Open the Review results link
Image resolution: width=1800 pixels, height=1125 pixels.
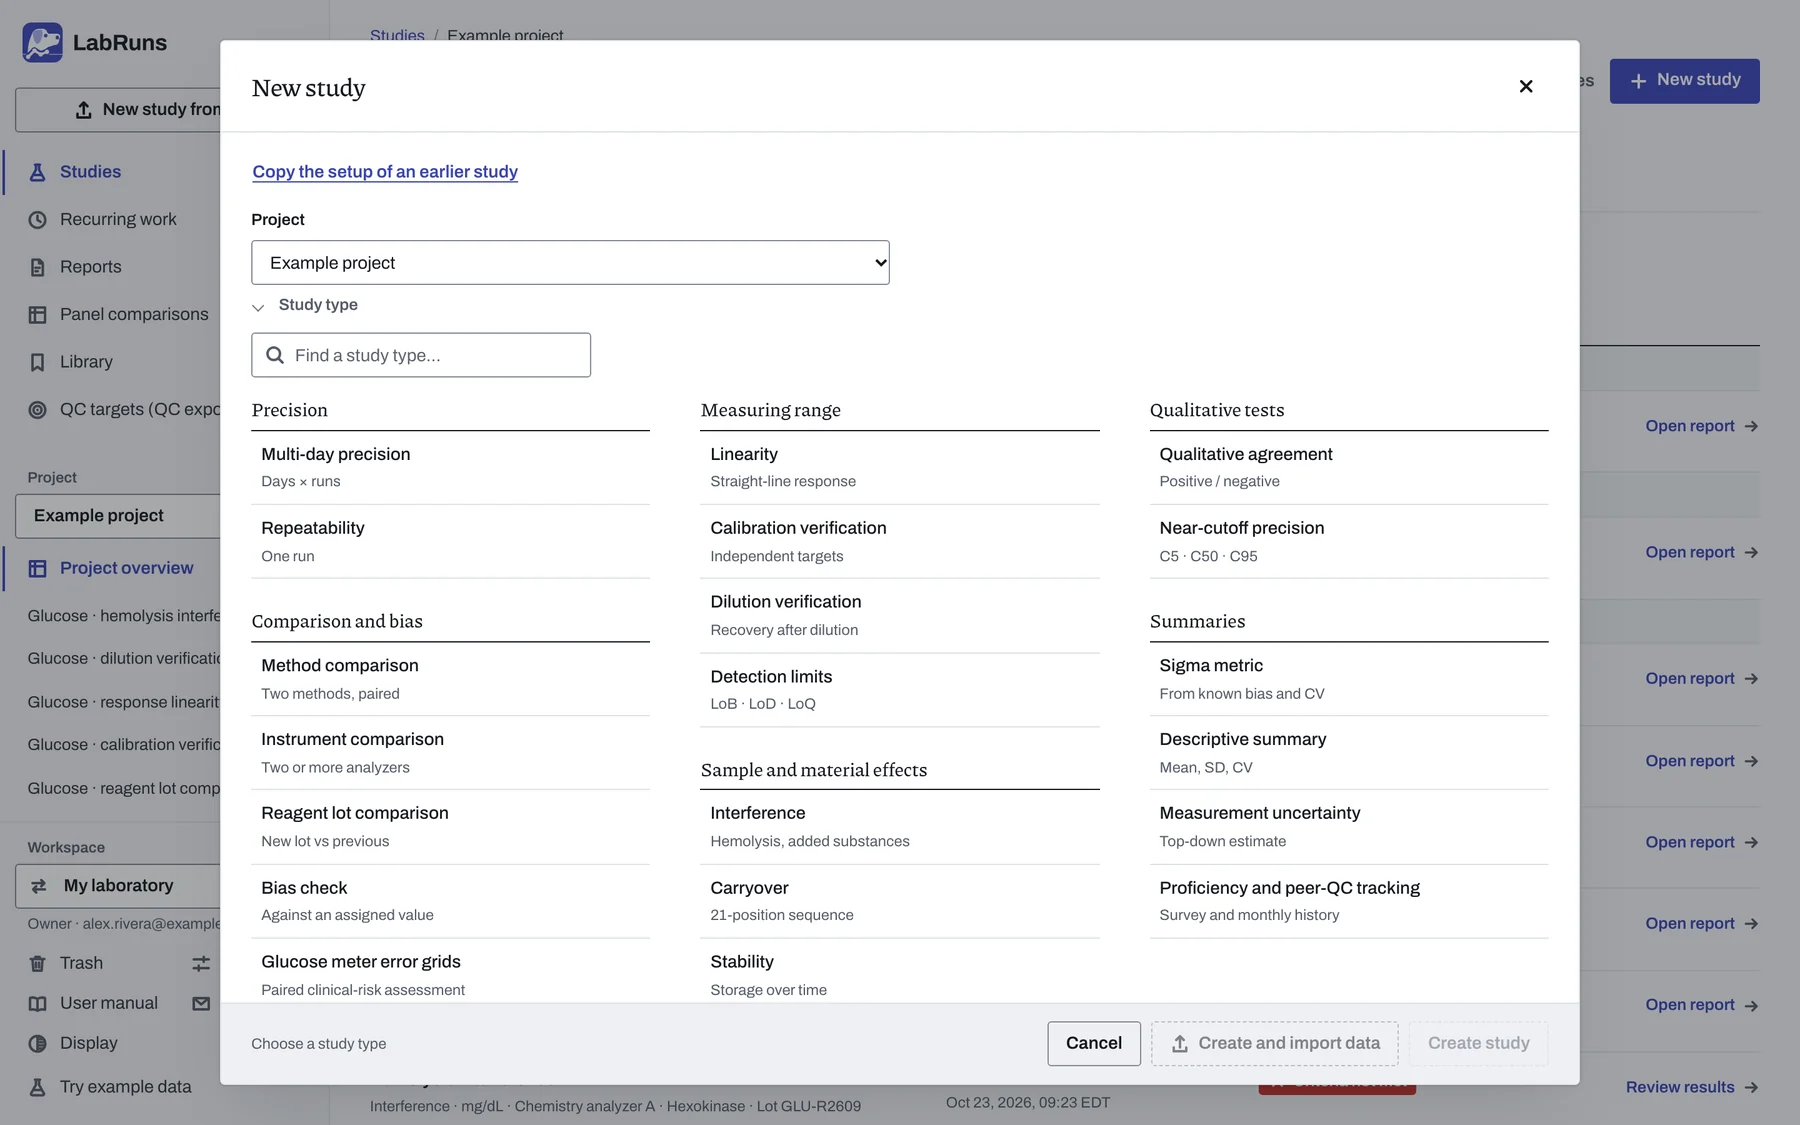(x=1691, y=1087)
